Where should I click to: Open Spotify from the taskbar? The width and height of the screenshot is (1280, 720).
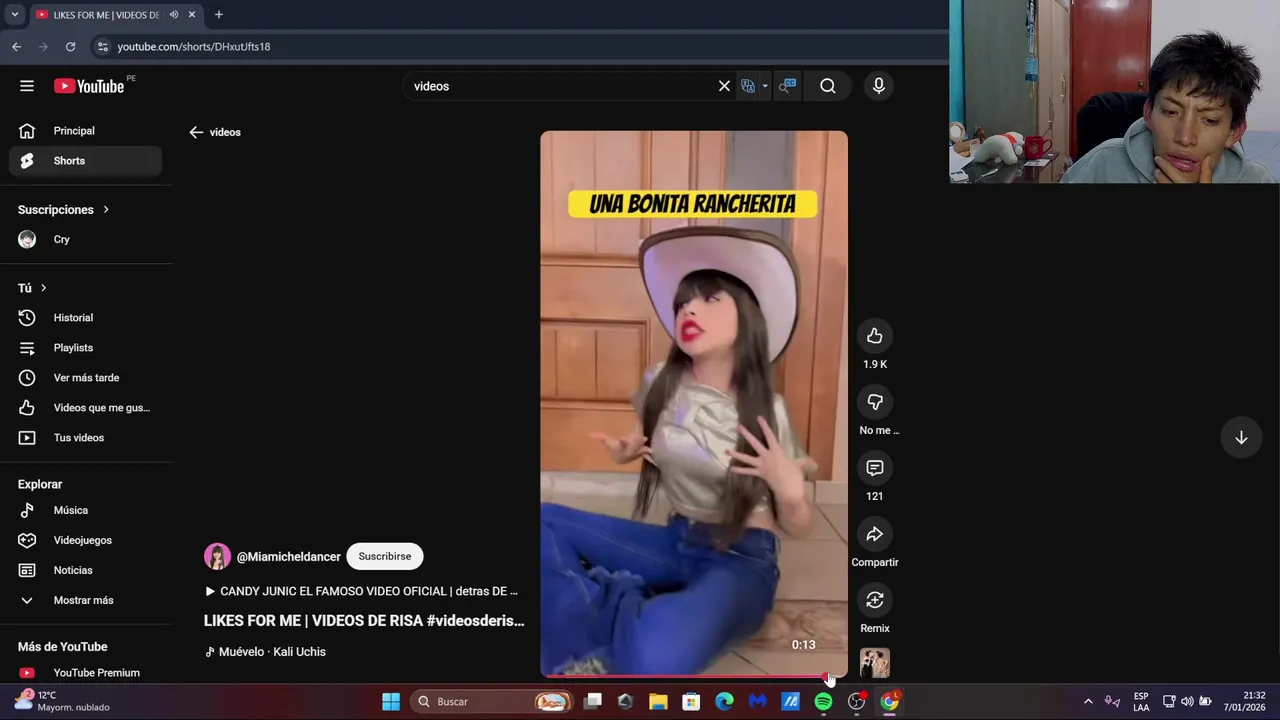point(823,702)
